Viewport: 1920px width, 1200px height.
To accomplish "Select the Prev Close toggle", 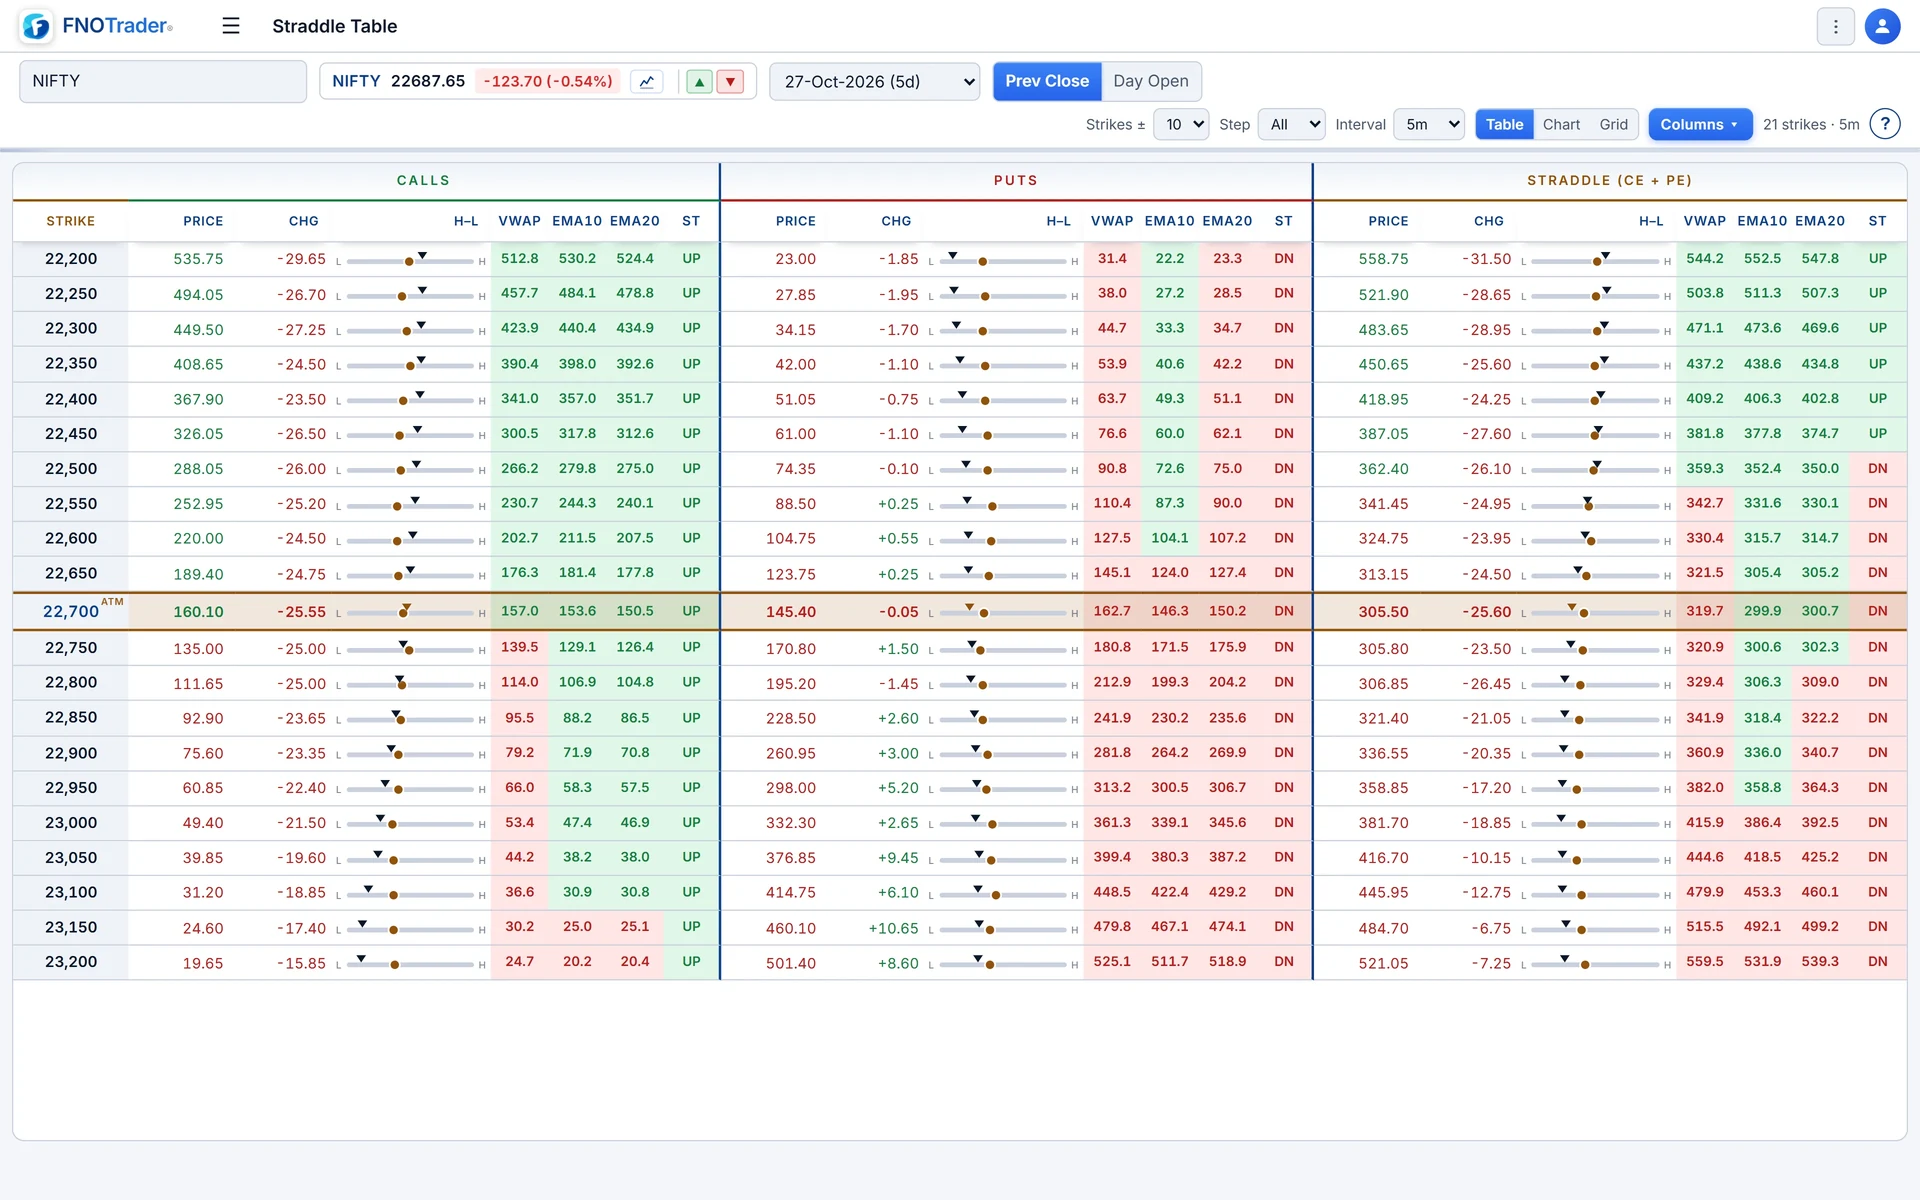I will click(1047, 81).
